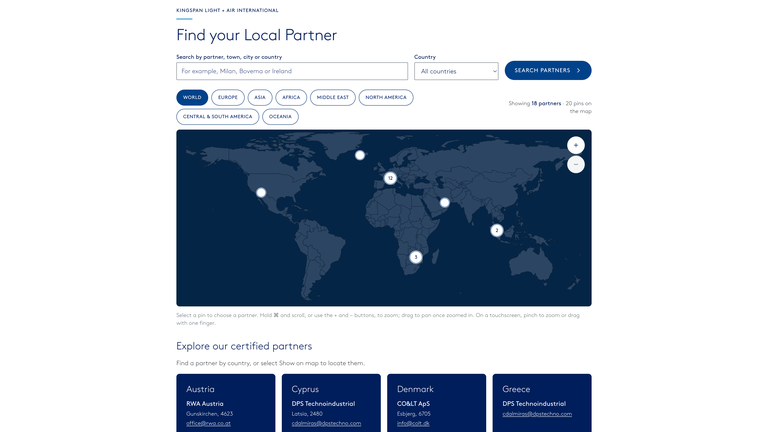Select the Central & South America filter

pyautogui.click(x=217, y=117)
